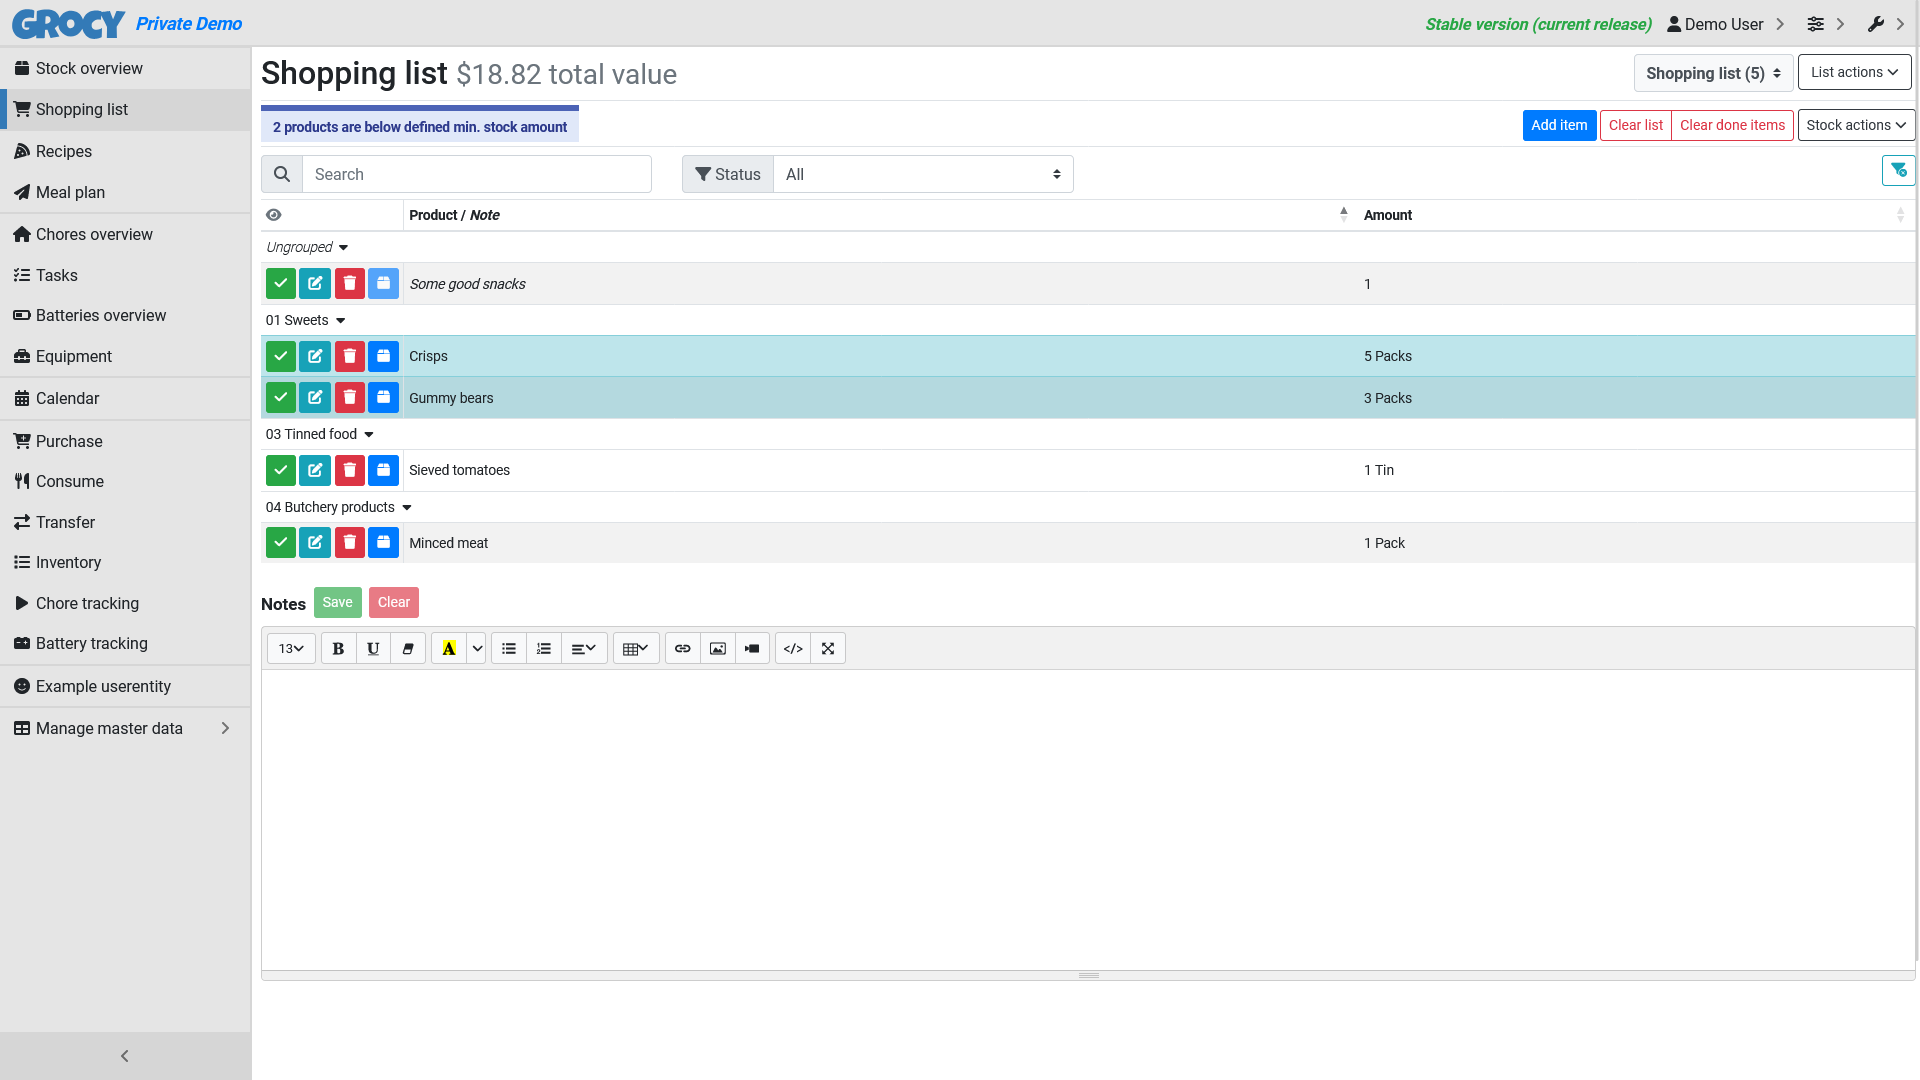Image resolution: width=1920 pixels, height=1080 pixels.
Task: Mark Crisps as done
Action: 281,356
